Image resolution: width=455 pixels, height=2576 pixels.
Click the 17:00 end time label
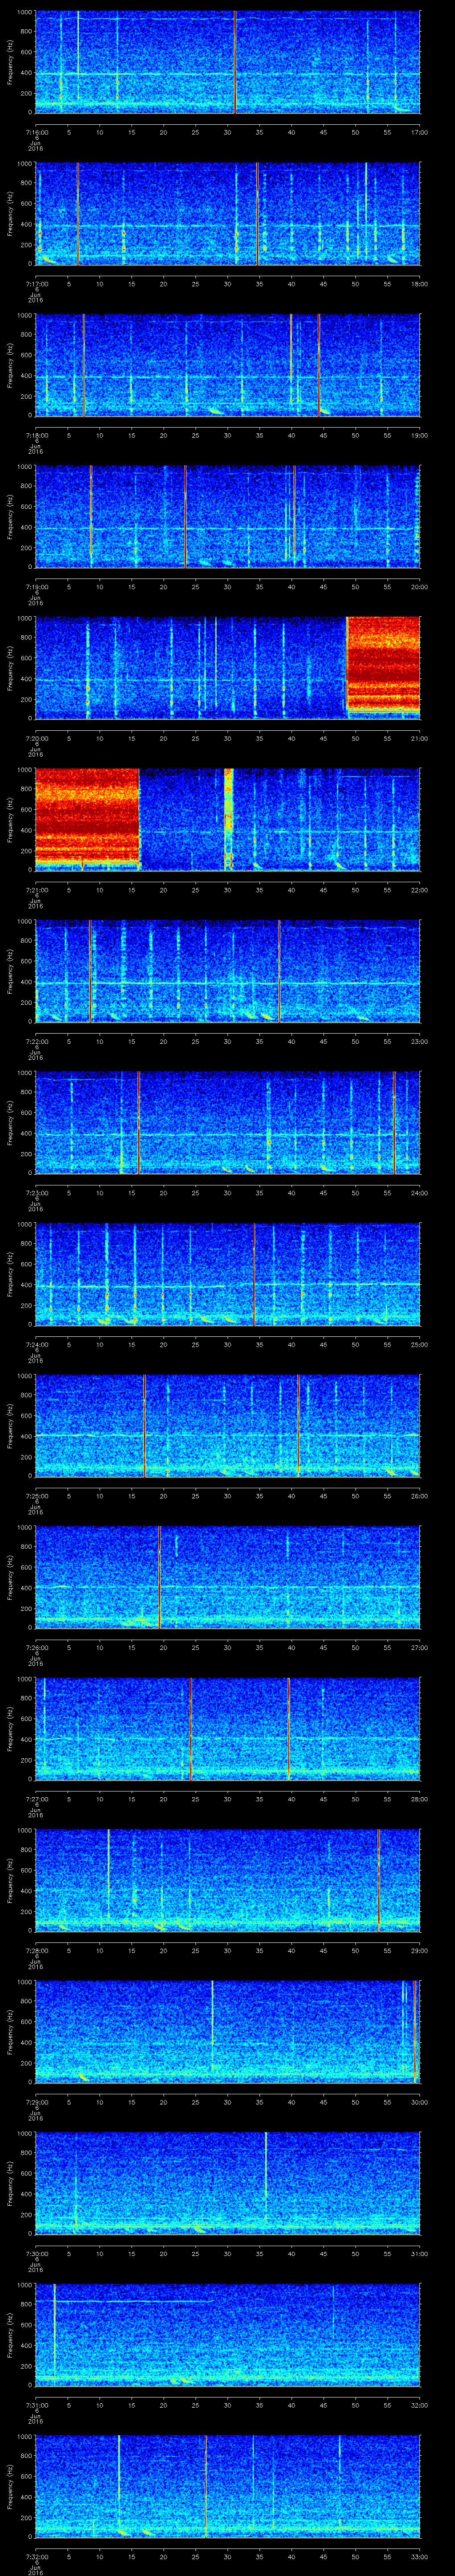click(419, 131)
